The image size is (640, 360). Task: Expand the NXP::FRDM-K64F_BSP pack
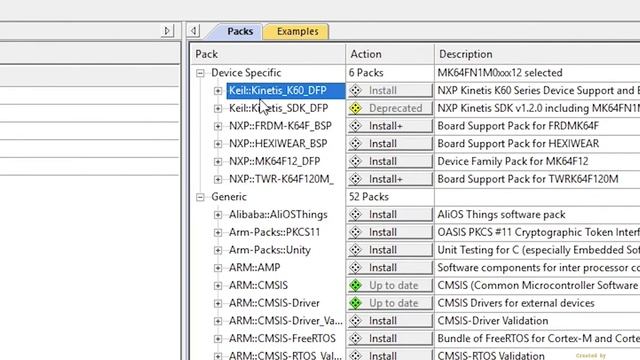[218, 126]
